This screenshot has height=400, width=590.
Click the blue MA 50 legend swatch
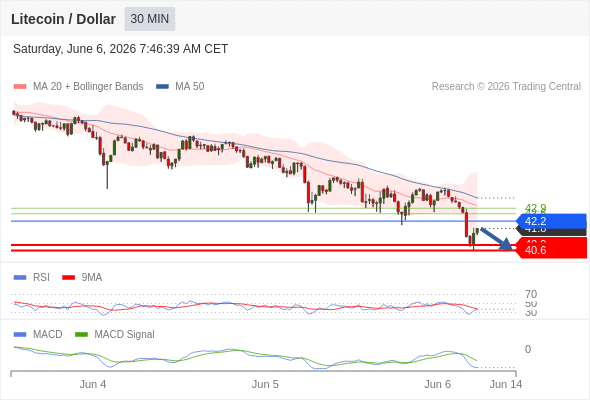tap(162, 87)
